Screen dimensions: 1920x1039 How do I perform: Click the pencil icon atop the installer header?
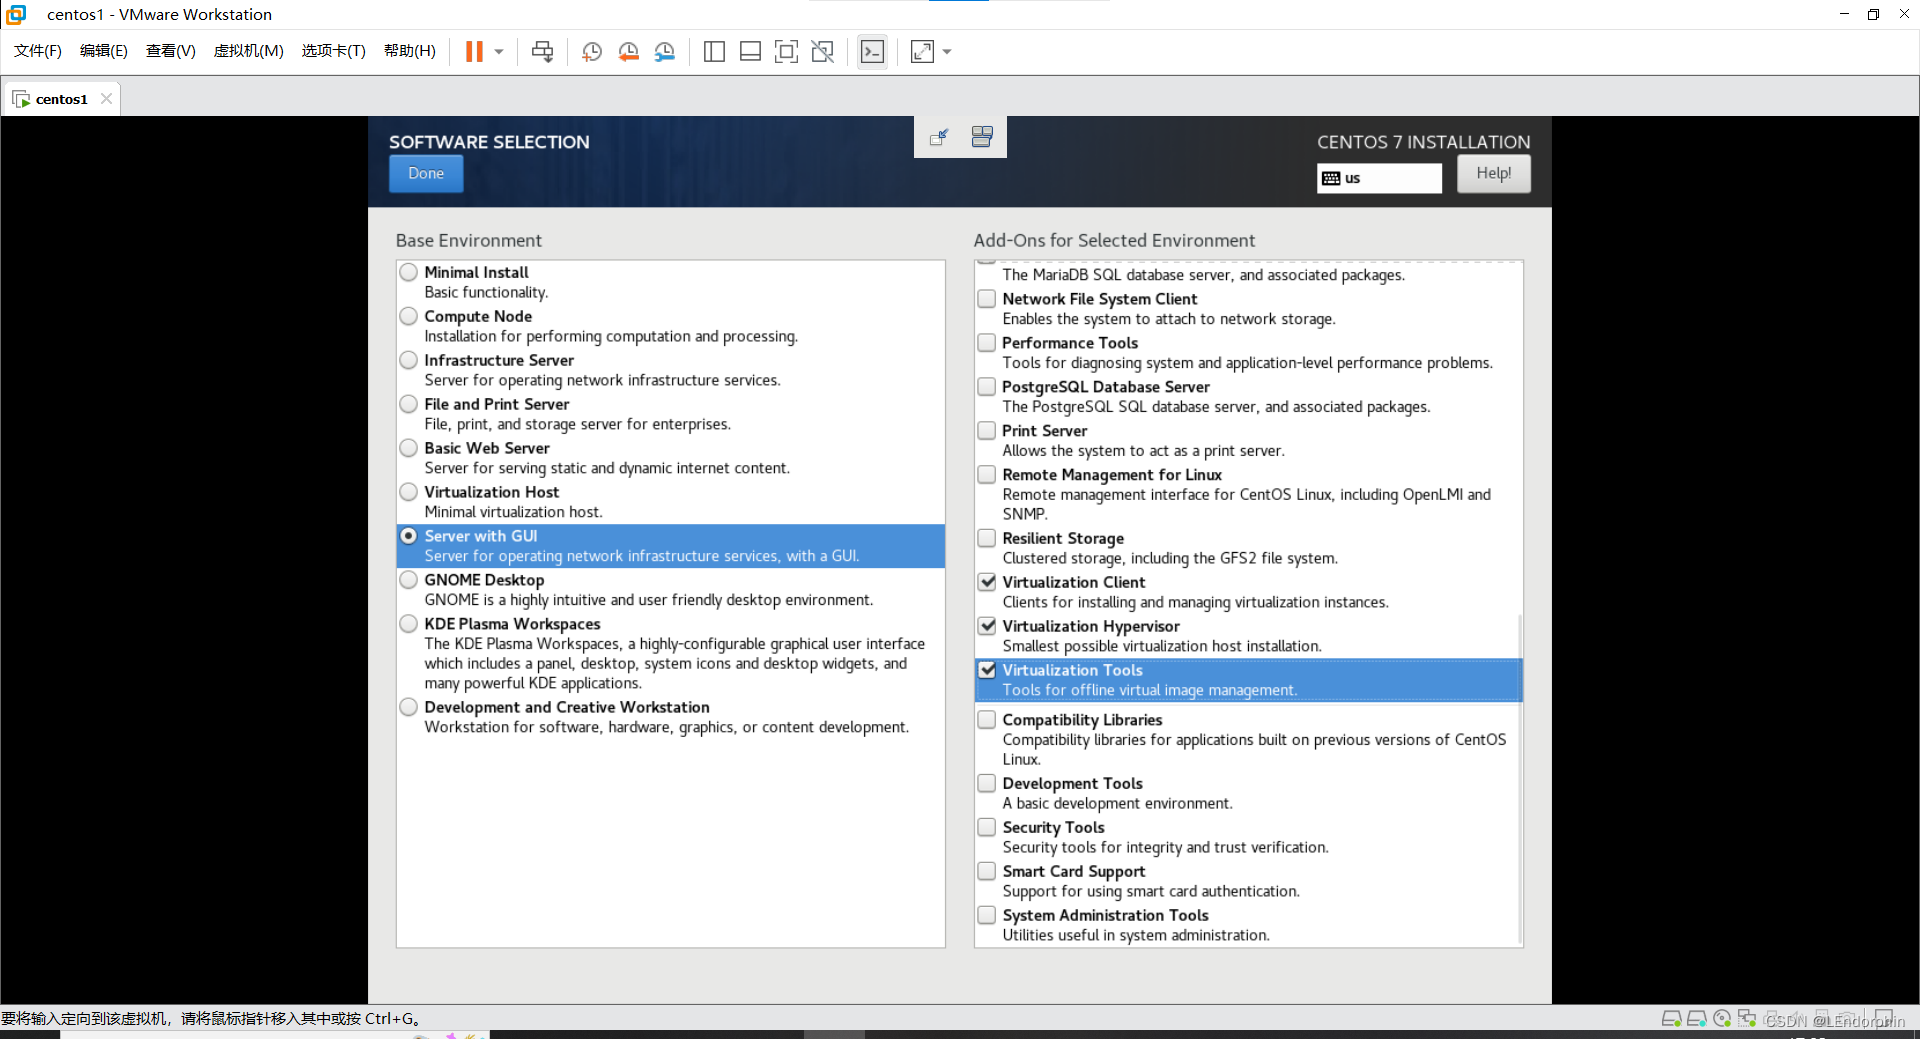pos(938,138)
